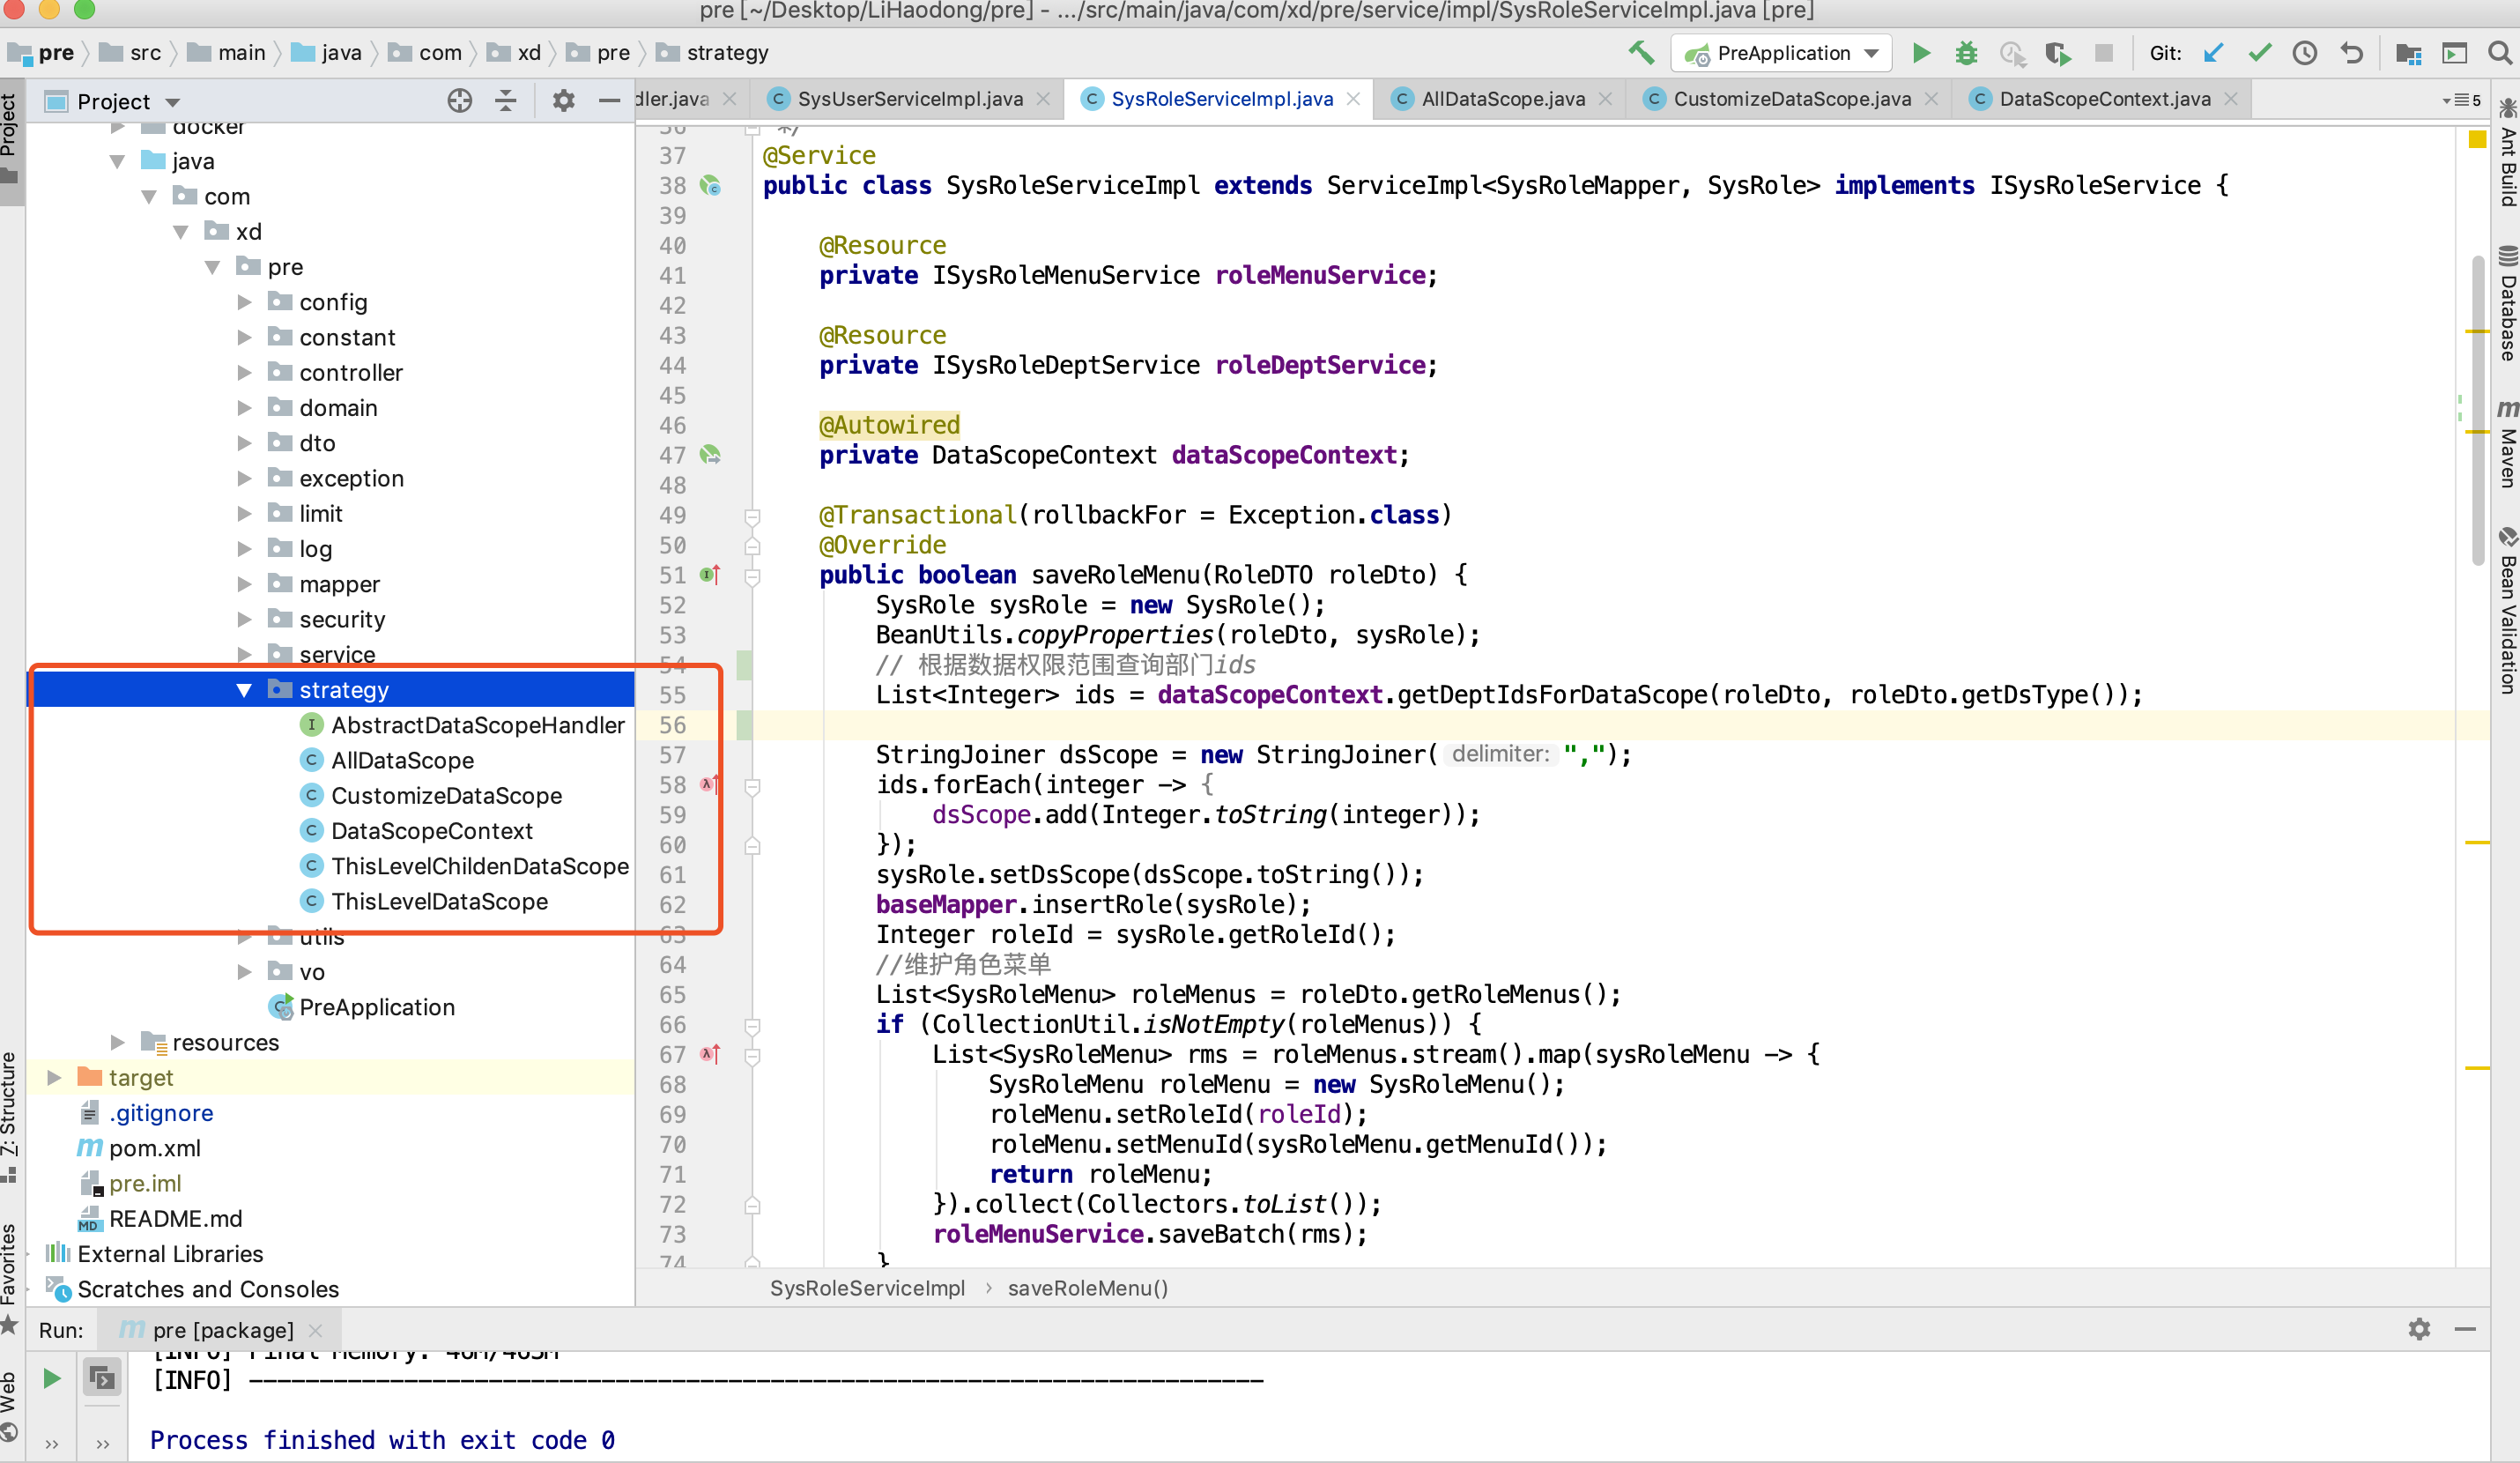The width and height of the screenshot is (2520, 1463).
Task: Run PreApplication with the green play button
Action: point(1921,53)
